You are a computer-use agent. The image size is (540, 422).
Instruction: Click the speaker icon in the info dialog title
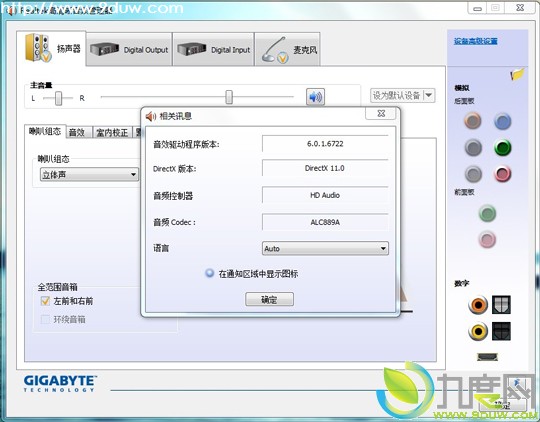point(150,116)
